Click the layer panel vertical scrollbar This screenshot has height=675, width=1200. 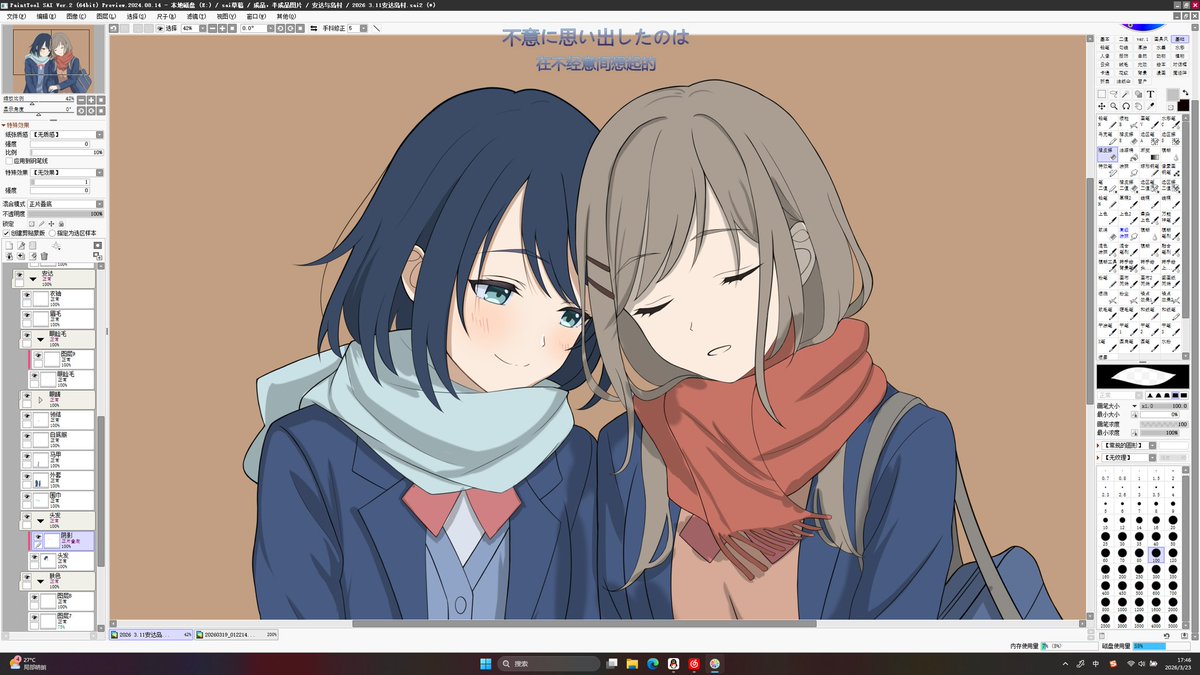click(x=100, y=491)
